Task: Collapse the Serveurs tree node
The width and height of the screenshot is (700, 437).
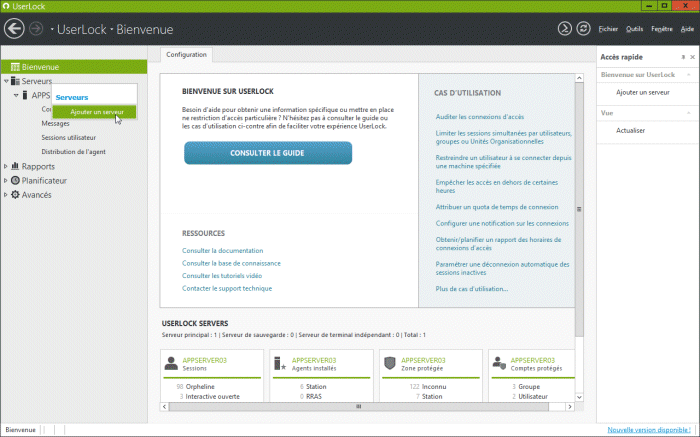Action: [x=6, y=81]
